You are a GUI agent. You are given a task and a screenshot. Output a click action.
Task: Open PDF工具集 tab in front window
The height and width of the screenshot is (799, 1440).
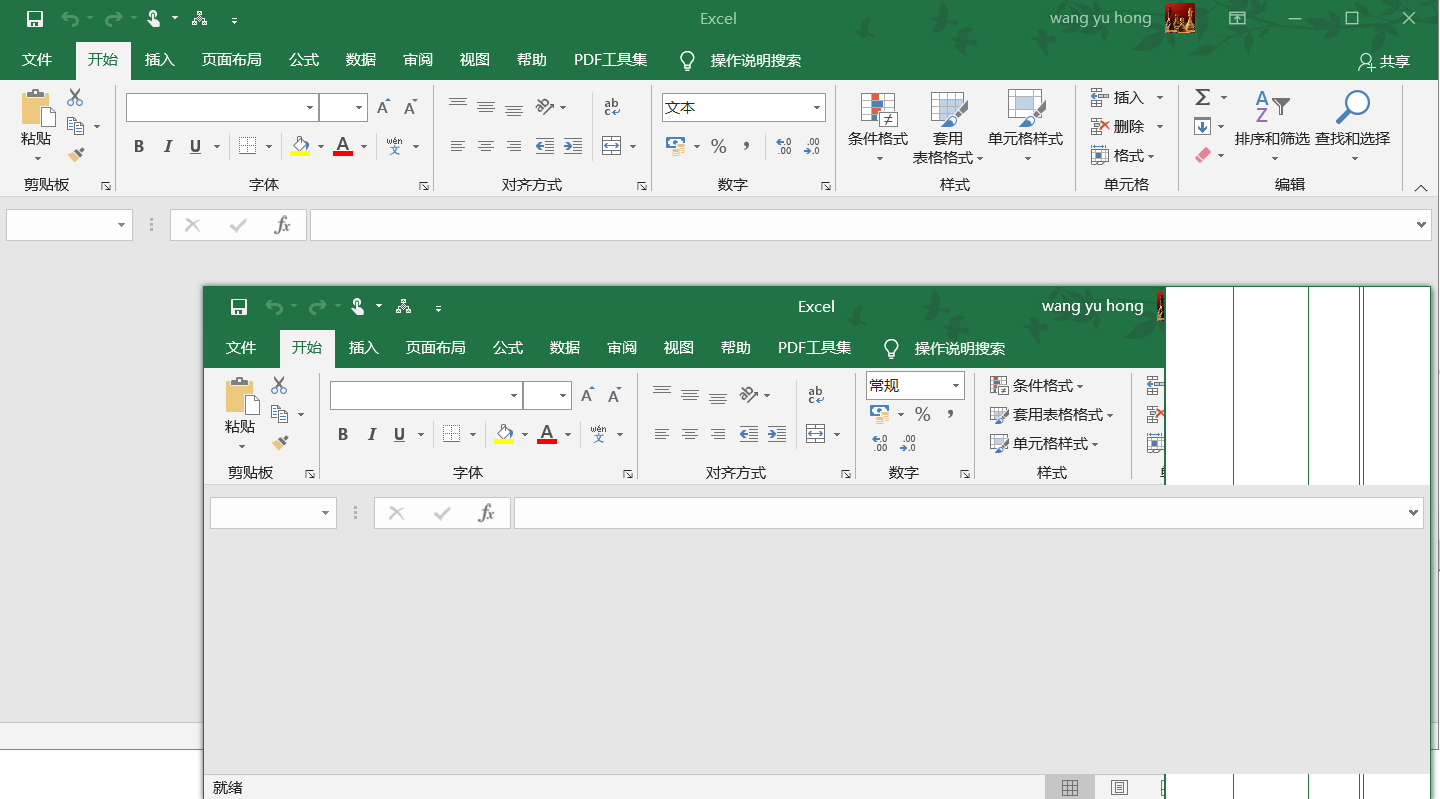(x=815, y=348)
